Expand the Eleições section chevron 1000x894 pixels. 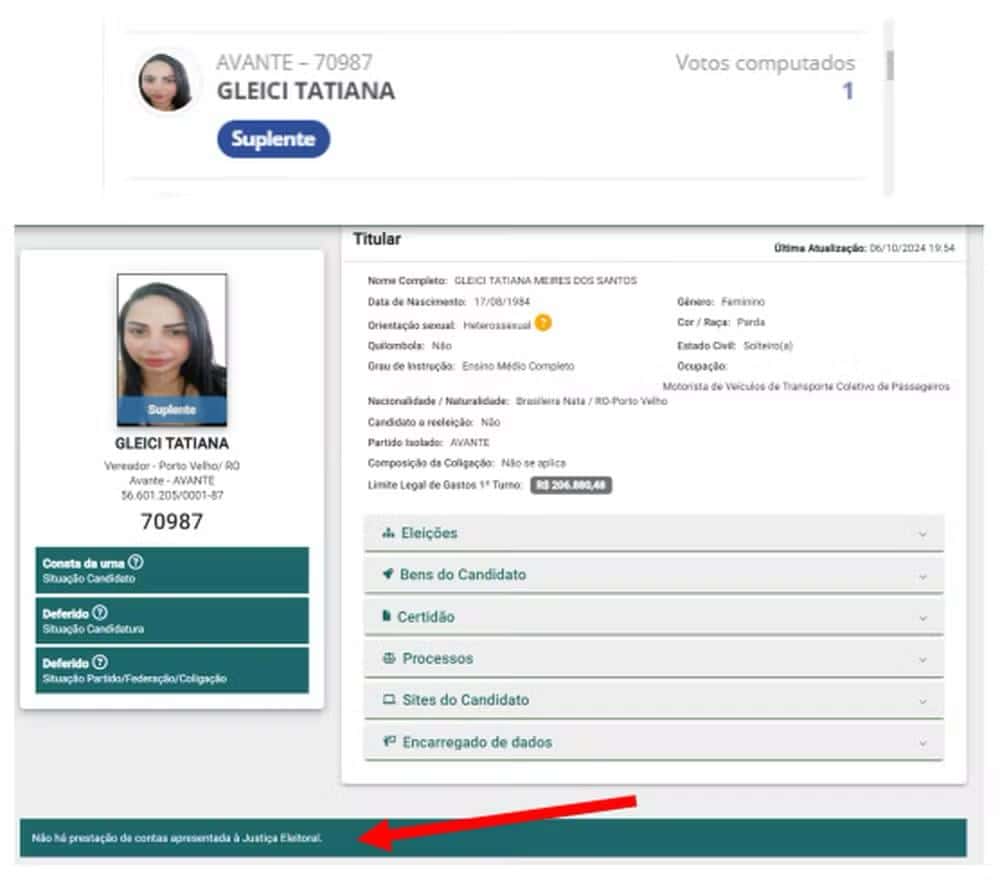click(x=922, y=534)
